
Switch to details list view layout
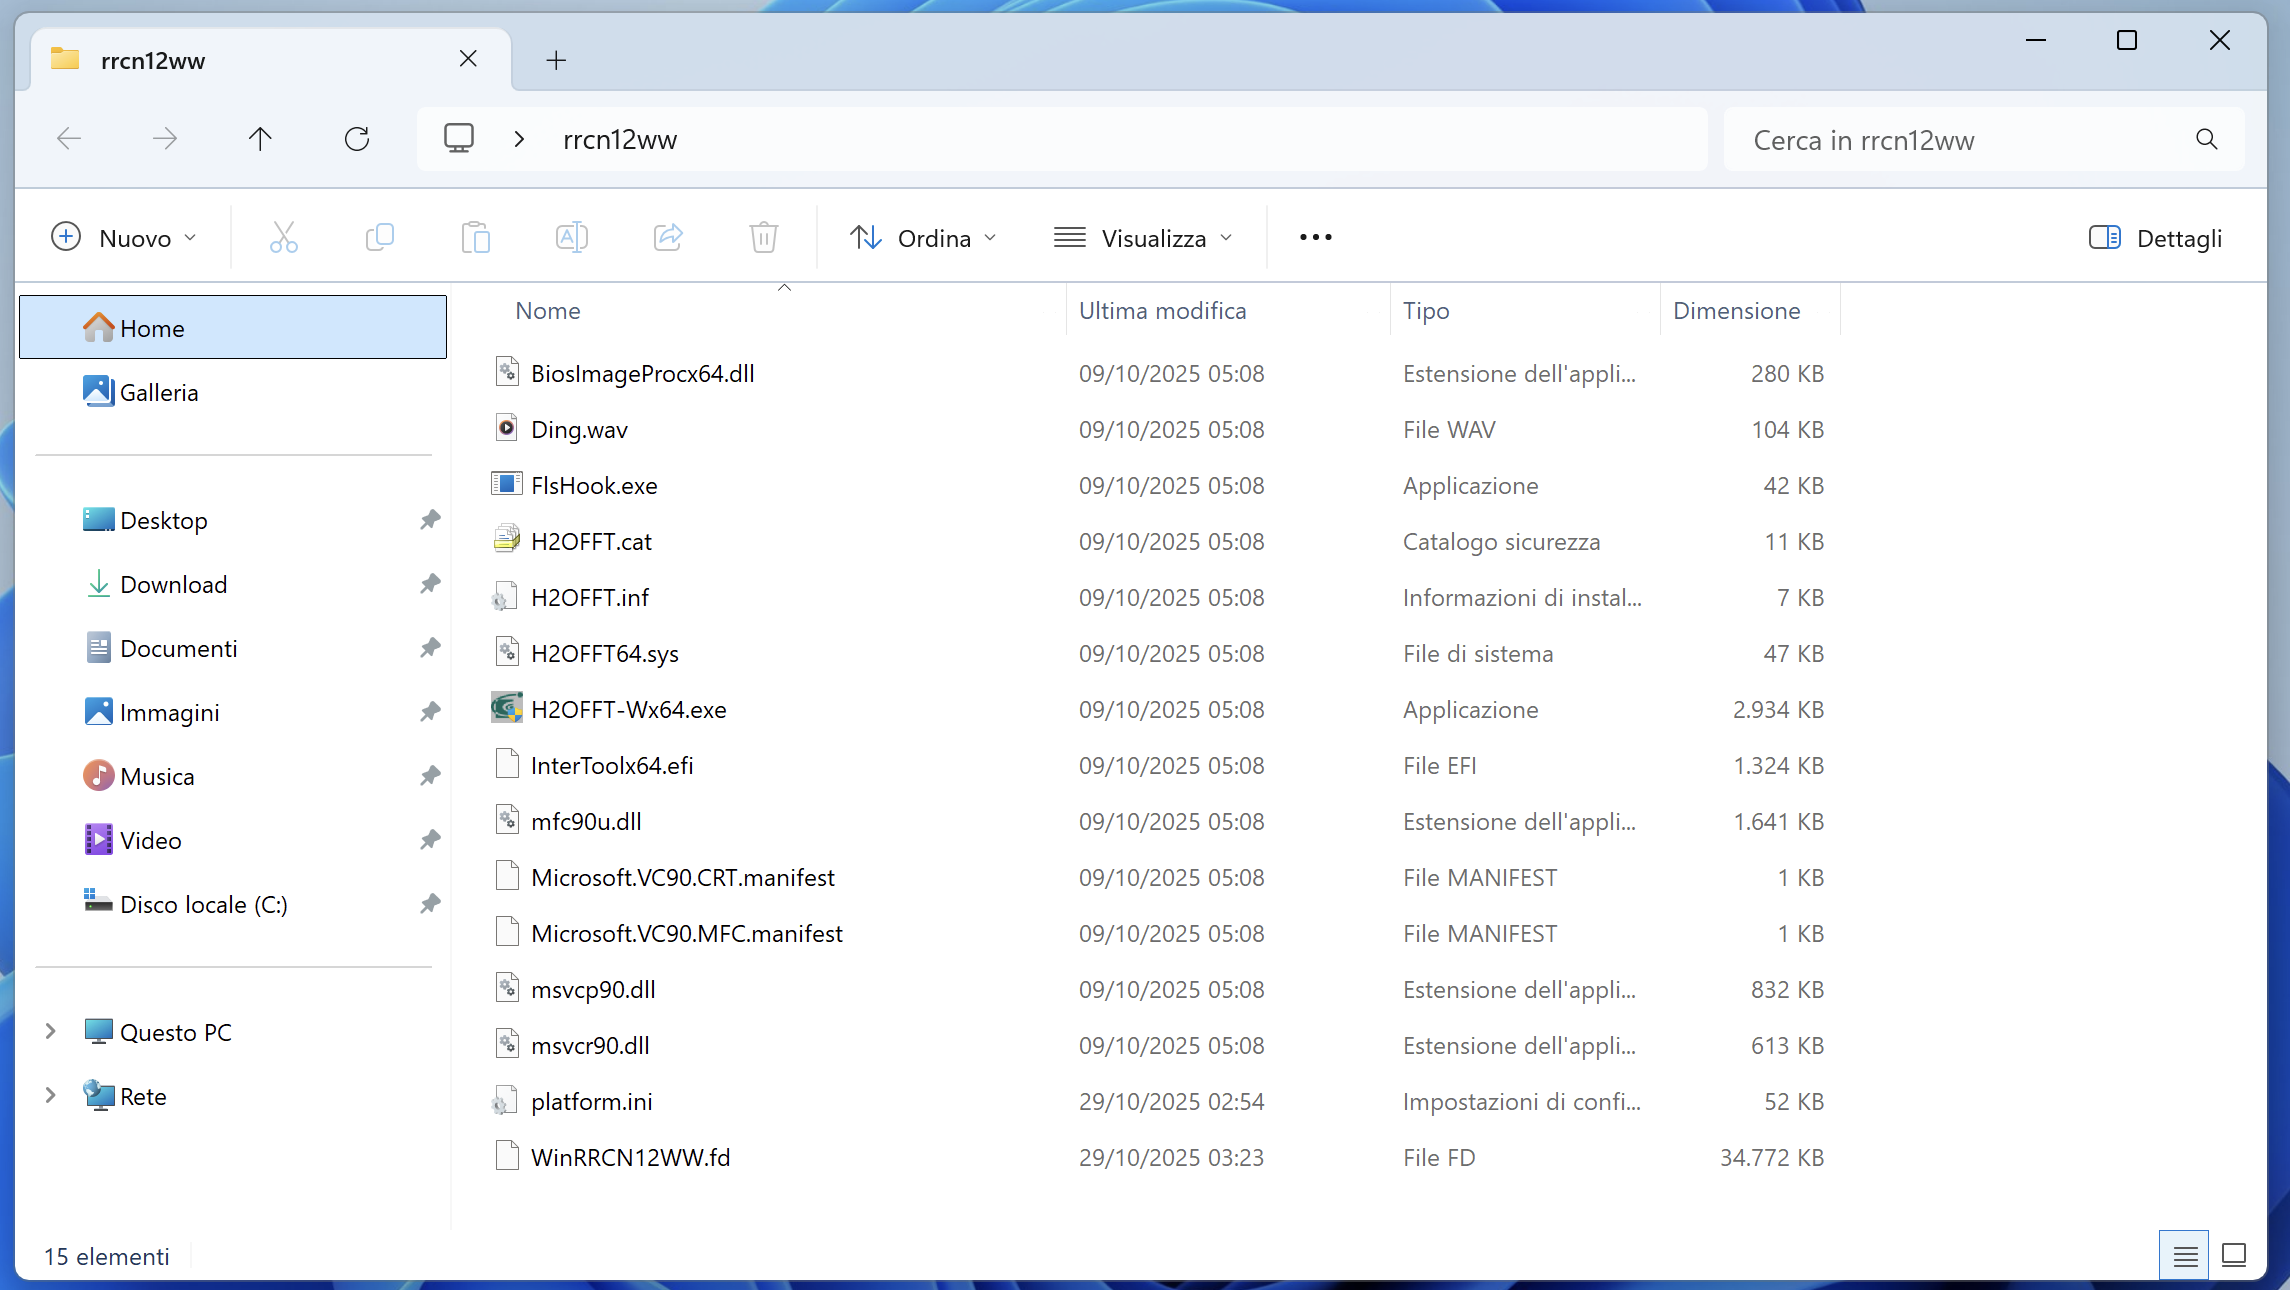tap(2185, 1256)
